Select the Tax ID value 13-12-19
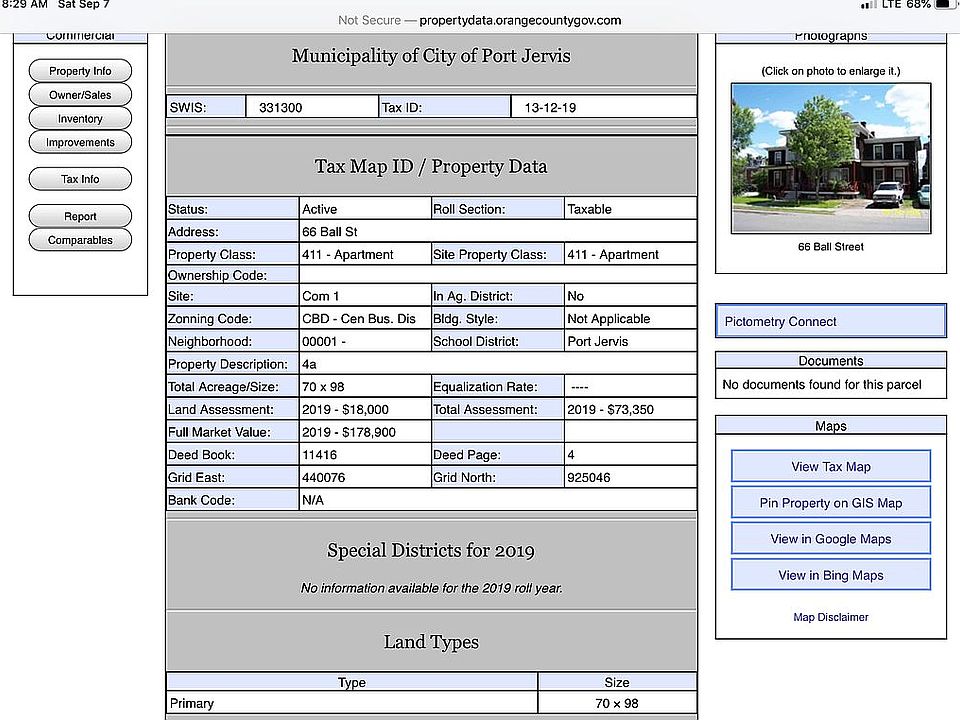Screen dimensions: 960x720 550,107
